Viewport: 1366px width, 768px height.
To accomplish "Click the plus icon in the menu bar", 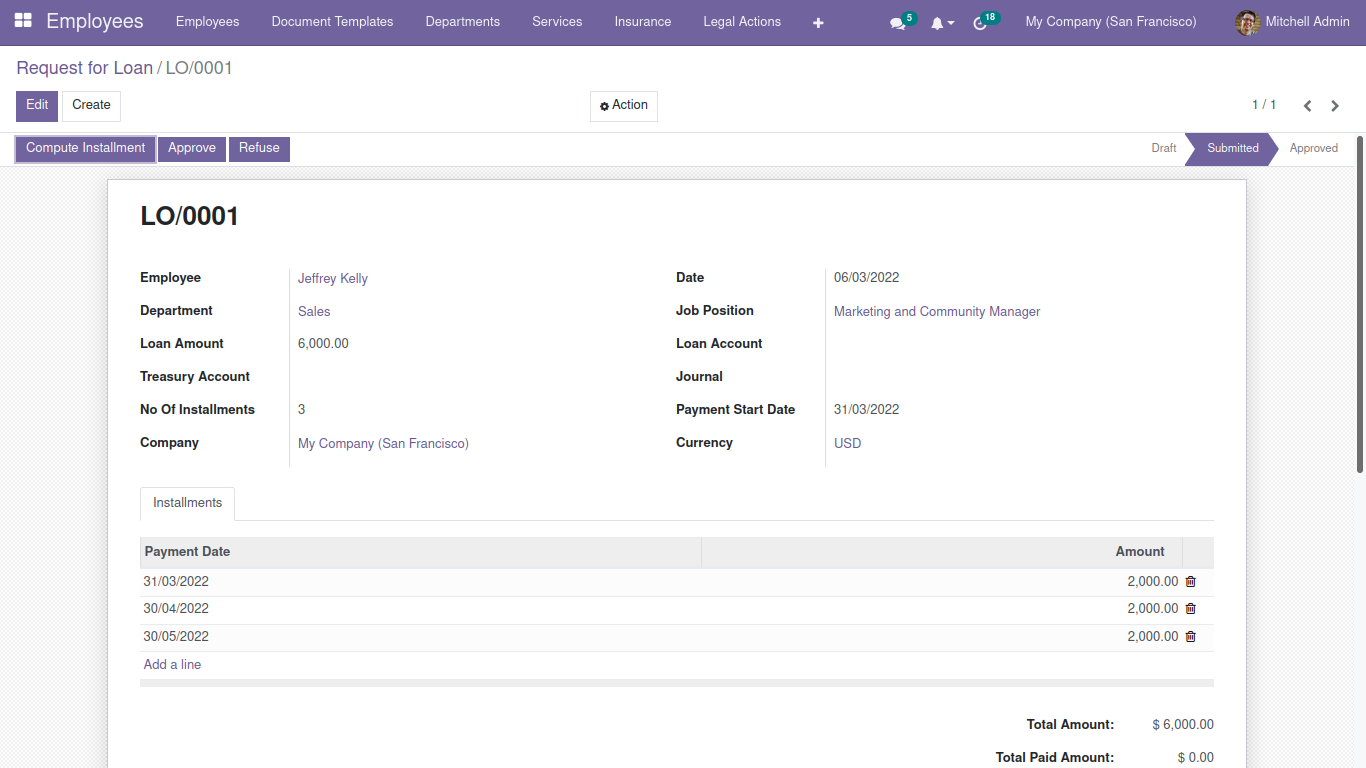I will [x=818, y=21].
